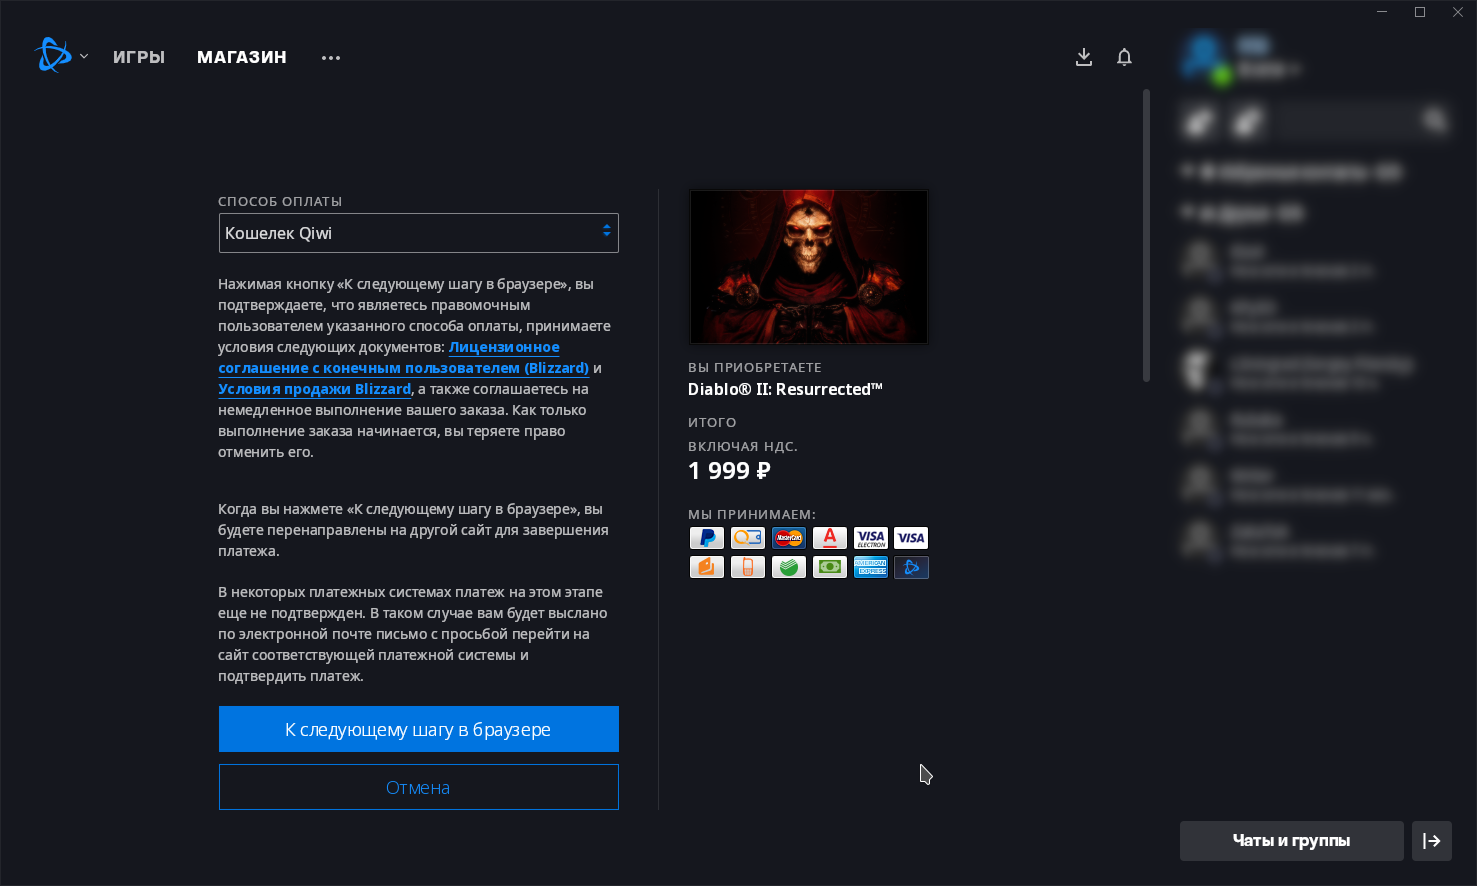Image resolution: width=1477 pixels, height=886 pixels.
Task: Click the Battle.net balance payment icon
Action: click(x=911, y=567)
